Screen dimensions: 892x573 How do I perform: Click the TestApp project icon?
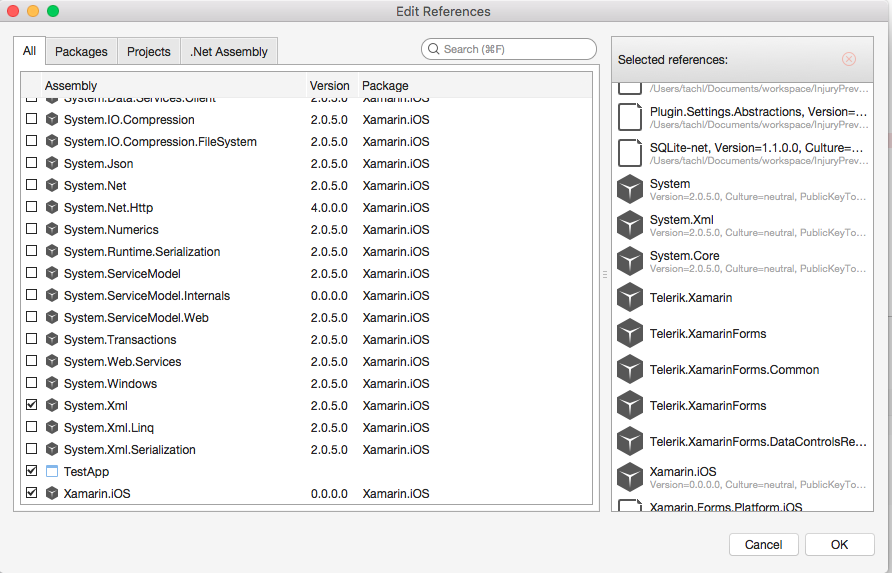(x=52, y=471)
